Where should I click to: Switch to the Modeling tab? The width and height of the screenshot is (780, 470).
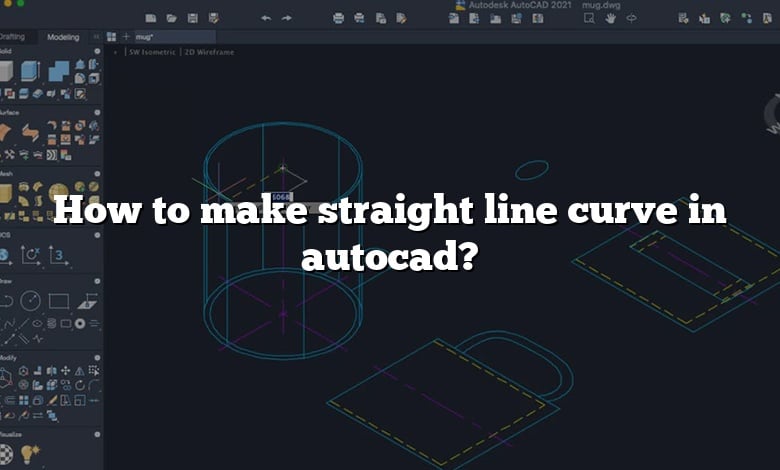(x=63, y=37)
